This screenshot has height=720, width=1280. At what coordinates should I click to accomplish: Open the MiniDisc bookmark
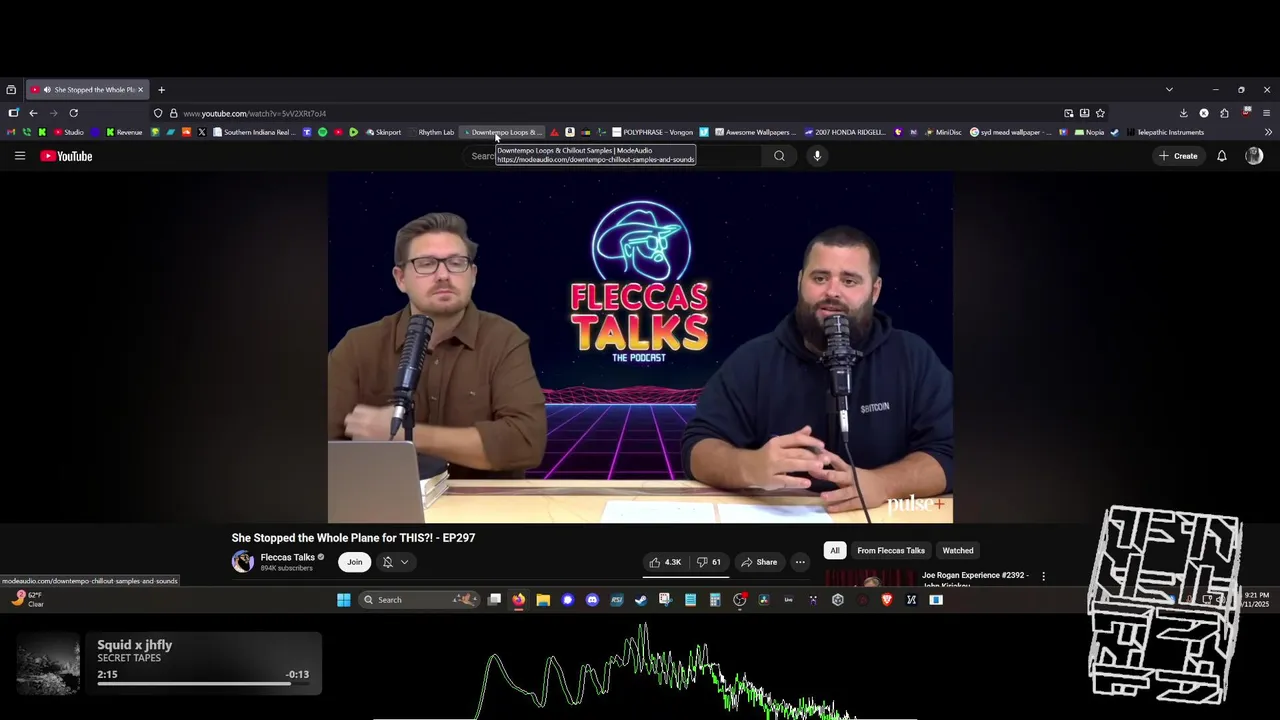pyautogui.click(x=941, y=132)
